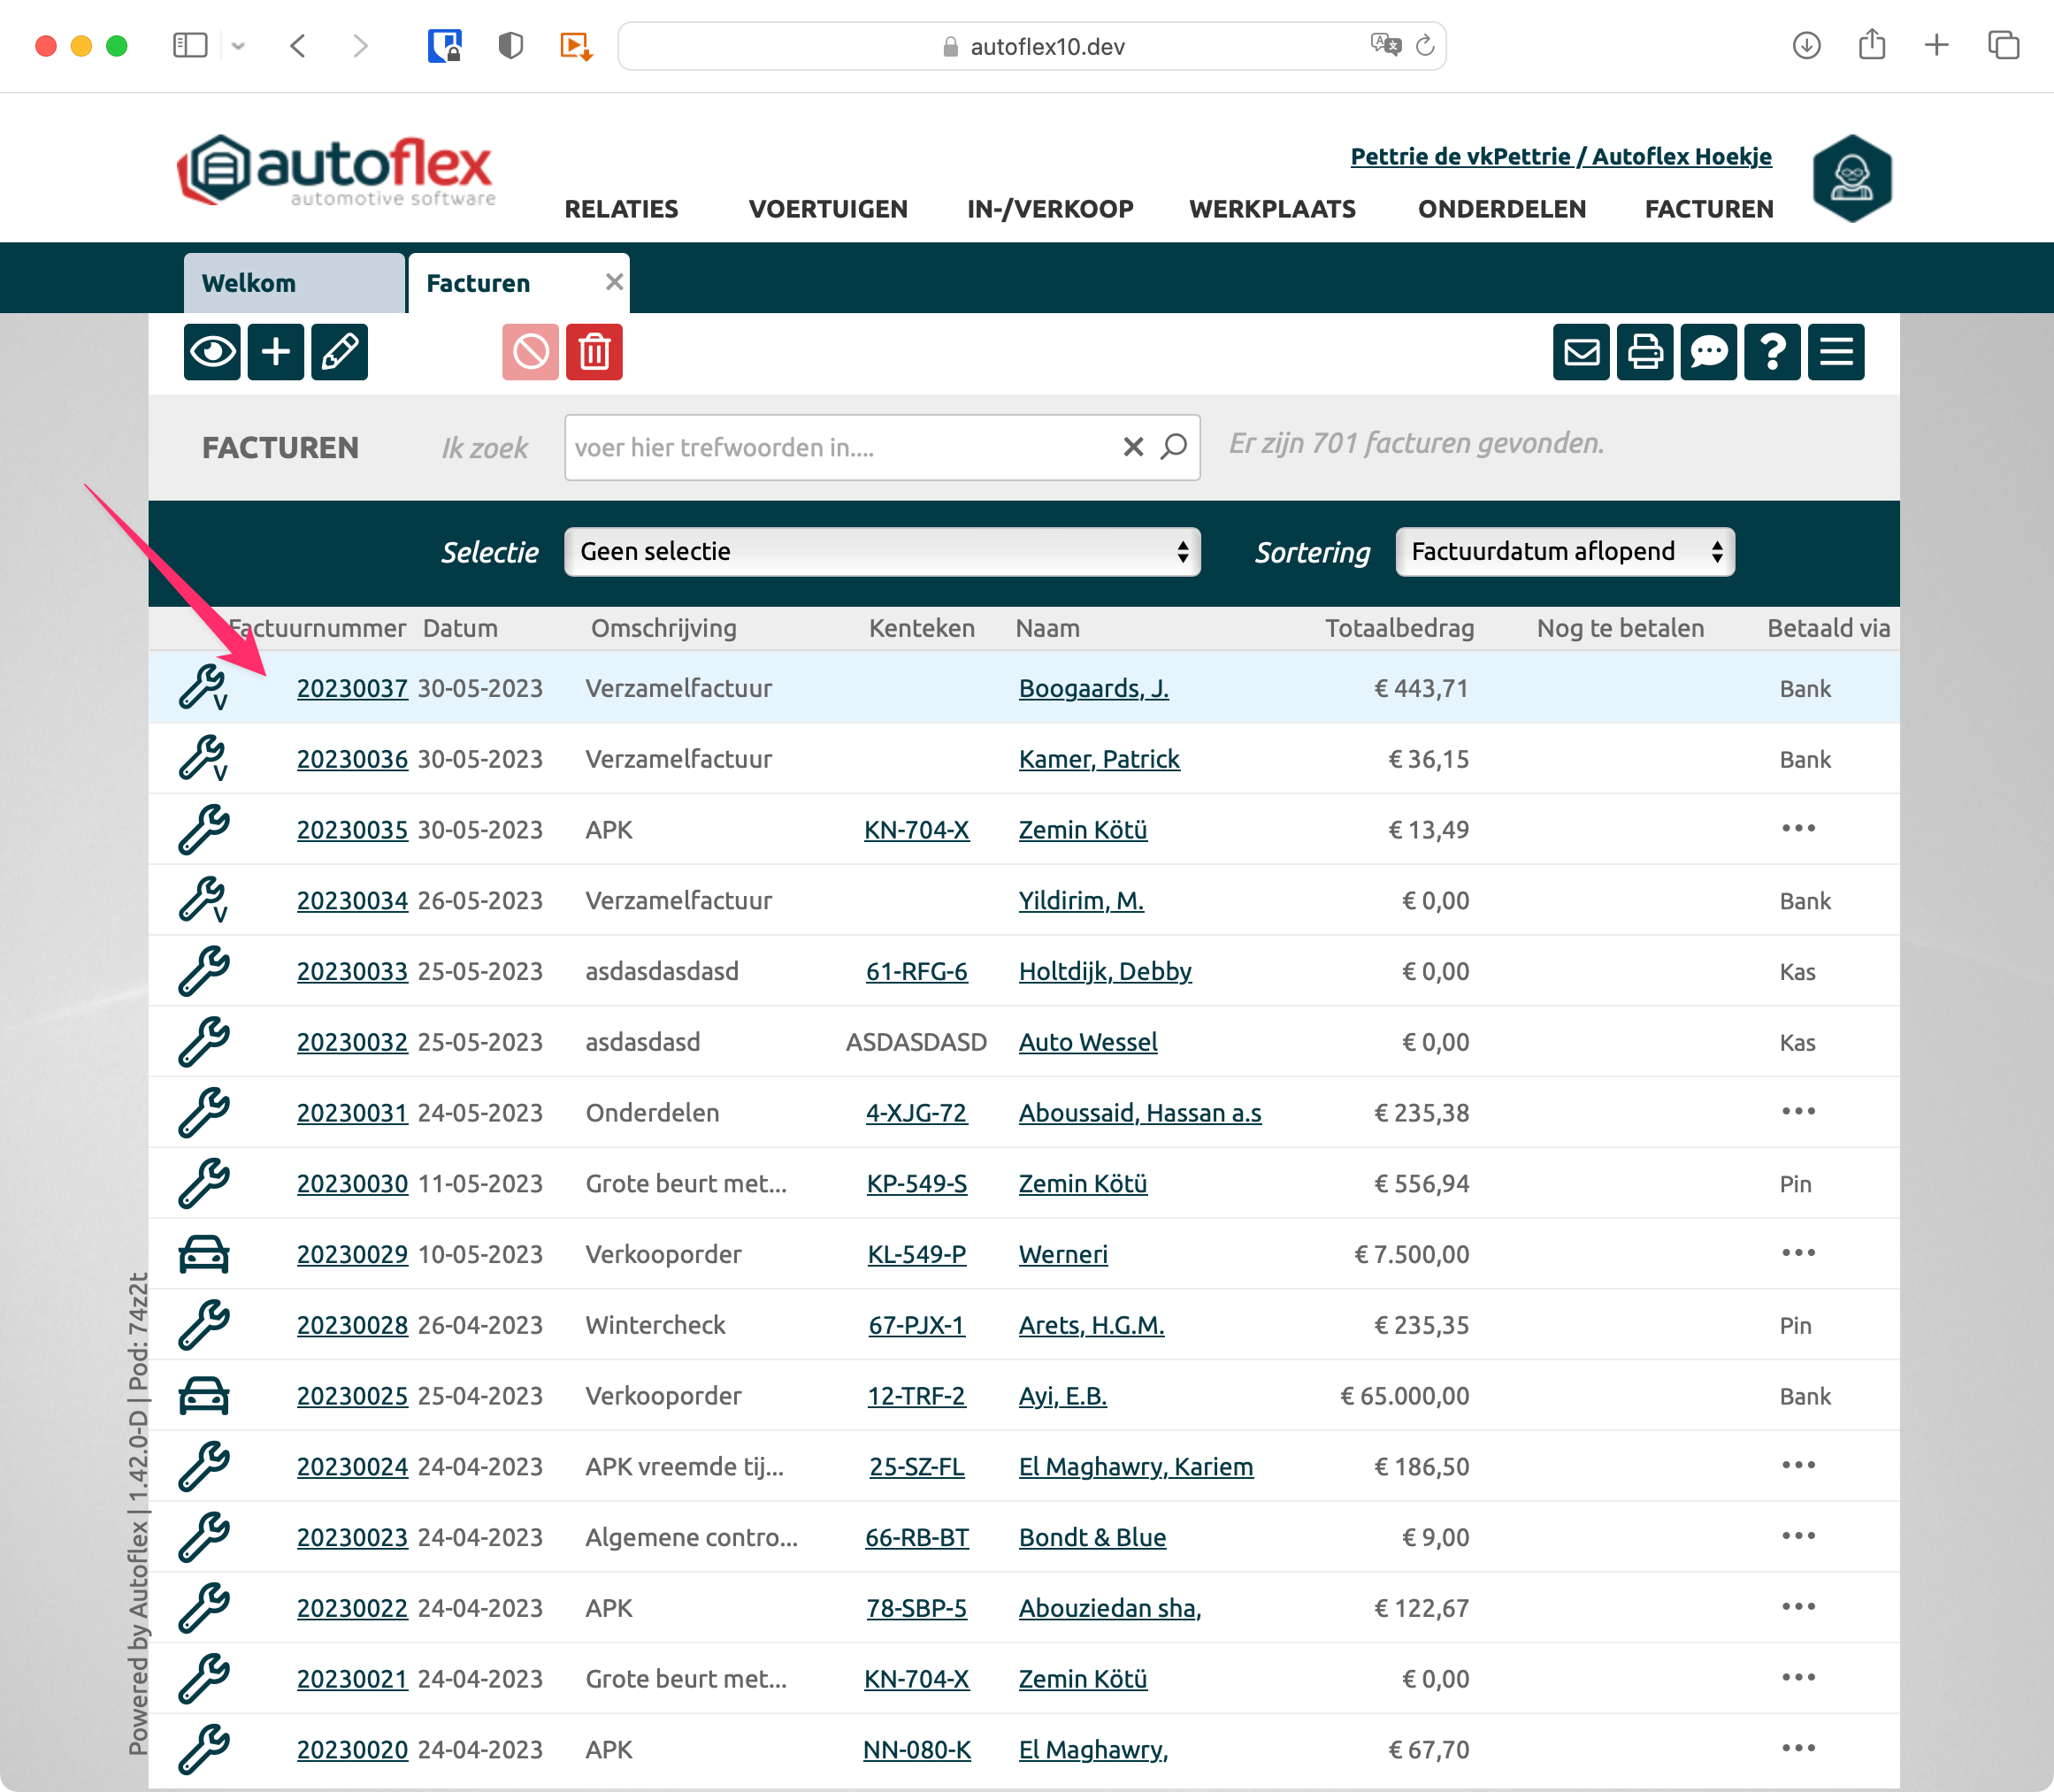This screenshot has height=1792, width=2054.
Task: Click the question mark help icon
Action: tap(1772, 352)
